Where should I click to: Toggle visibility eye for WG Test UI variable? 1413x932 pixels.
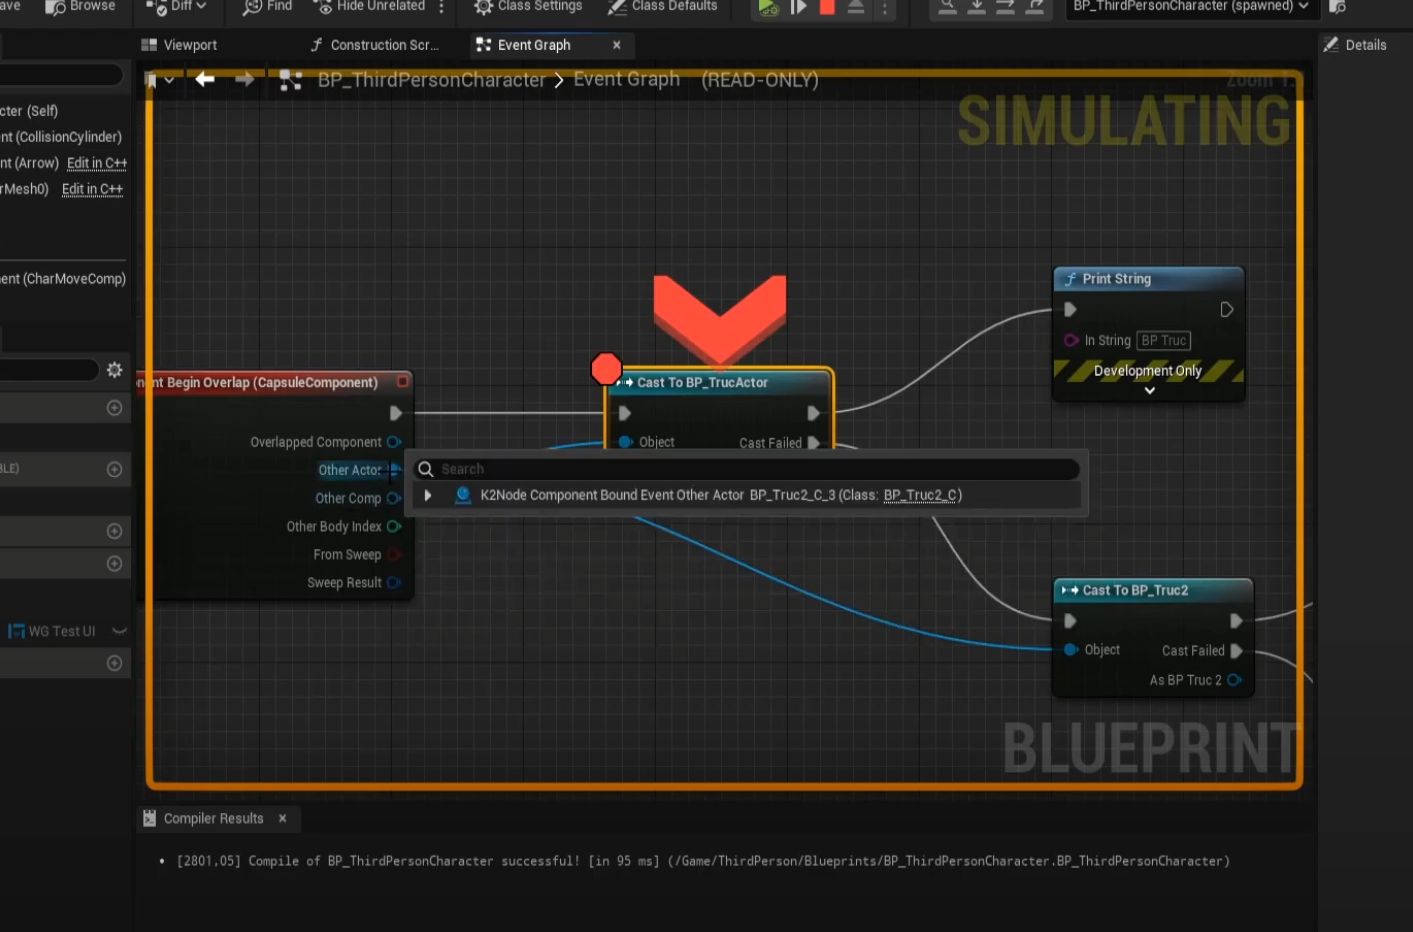tap(120, 631)
